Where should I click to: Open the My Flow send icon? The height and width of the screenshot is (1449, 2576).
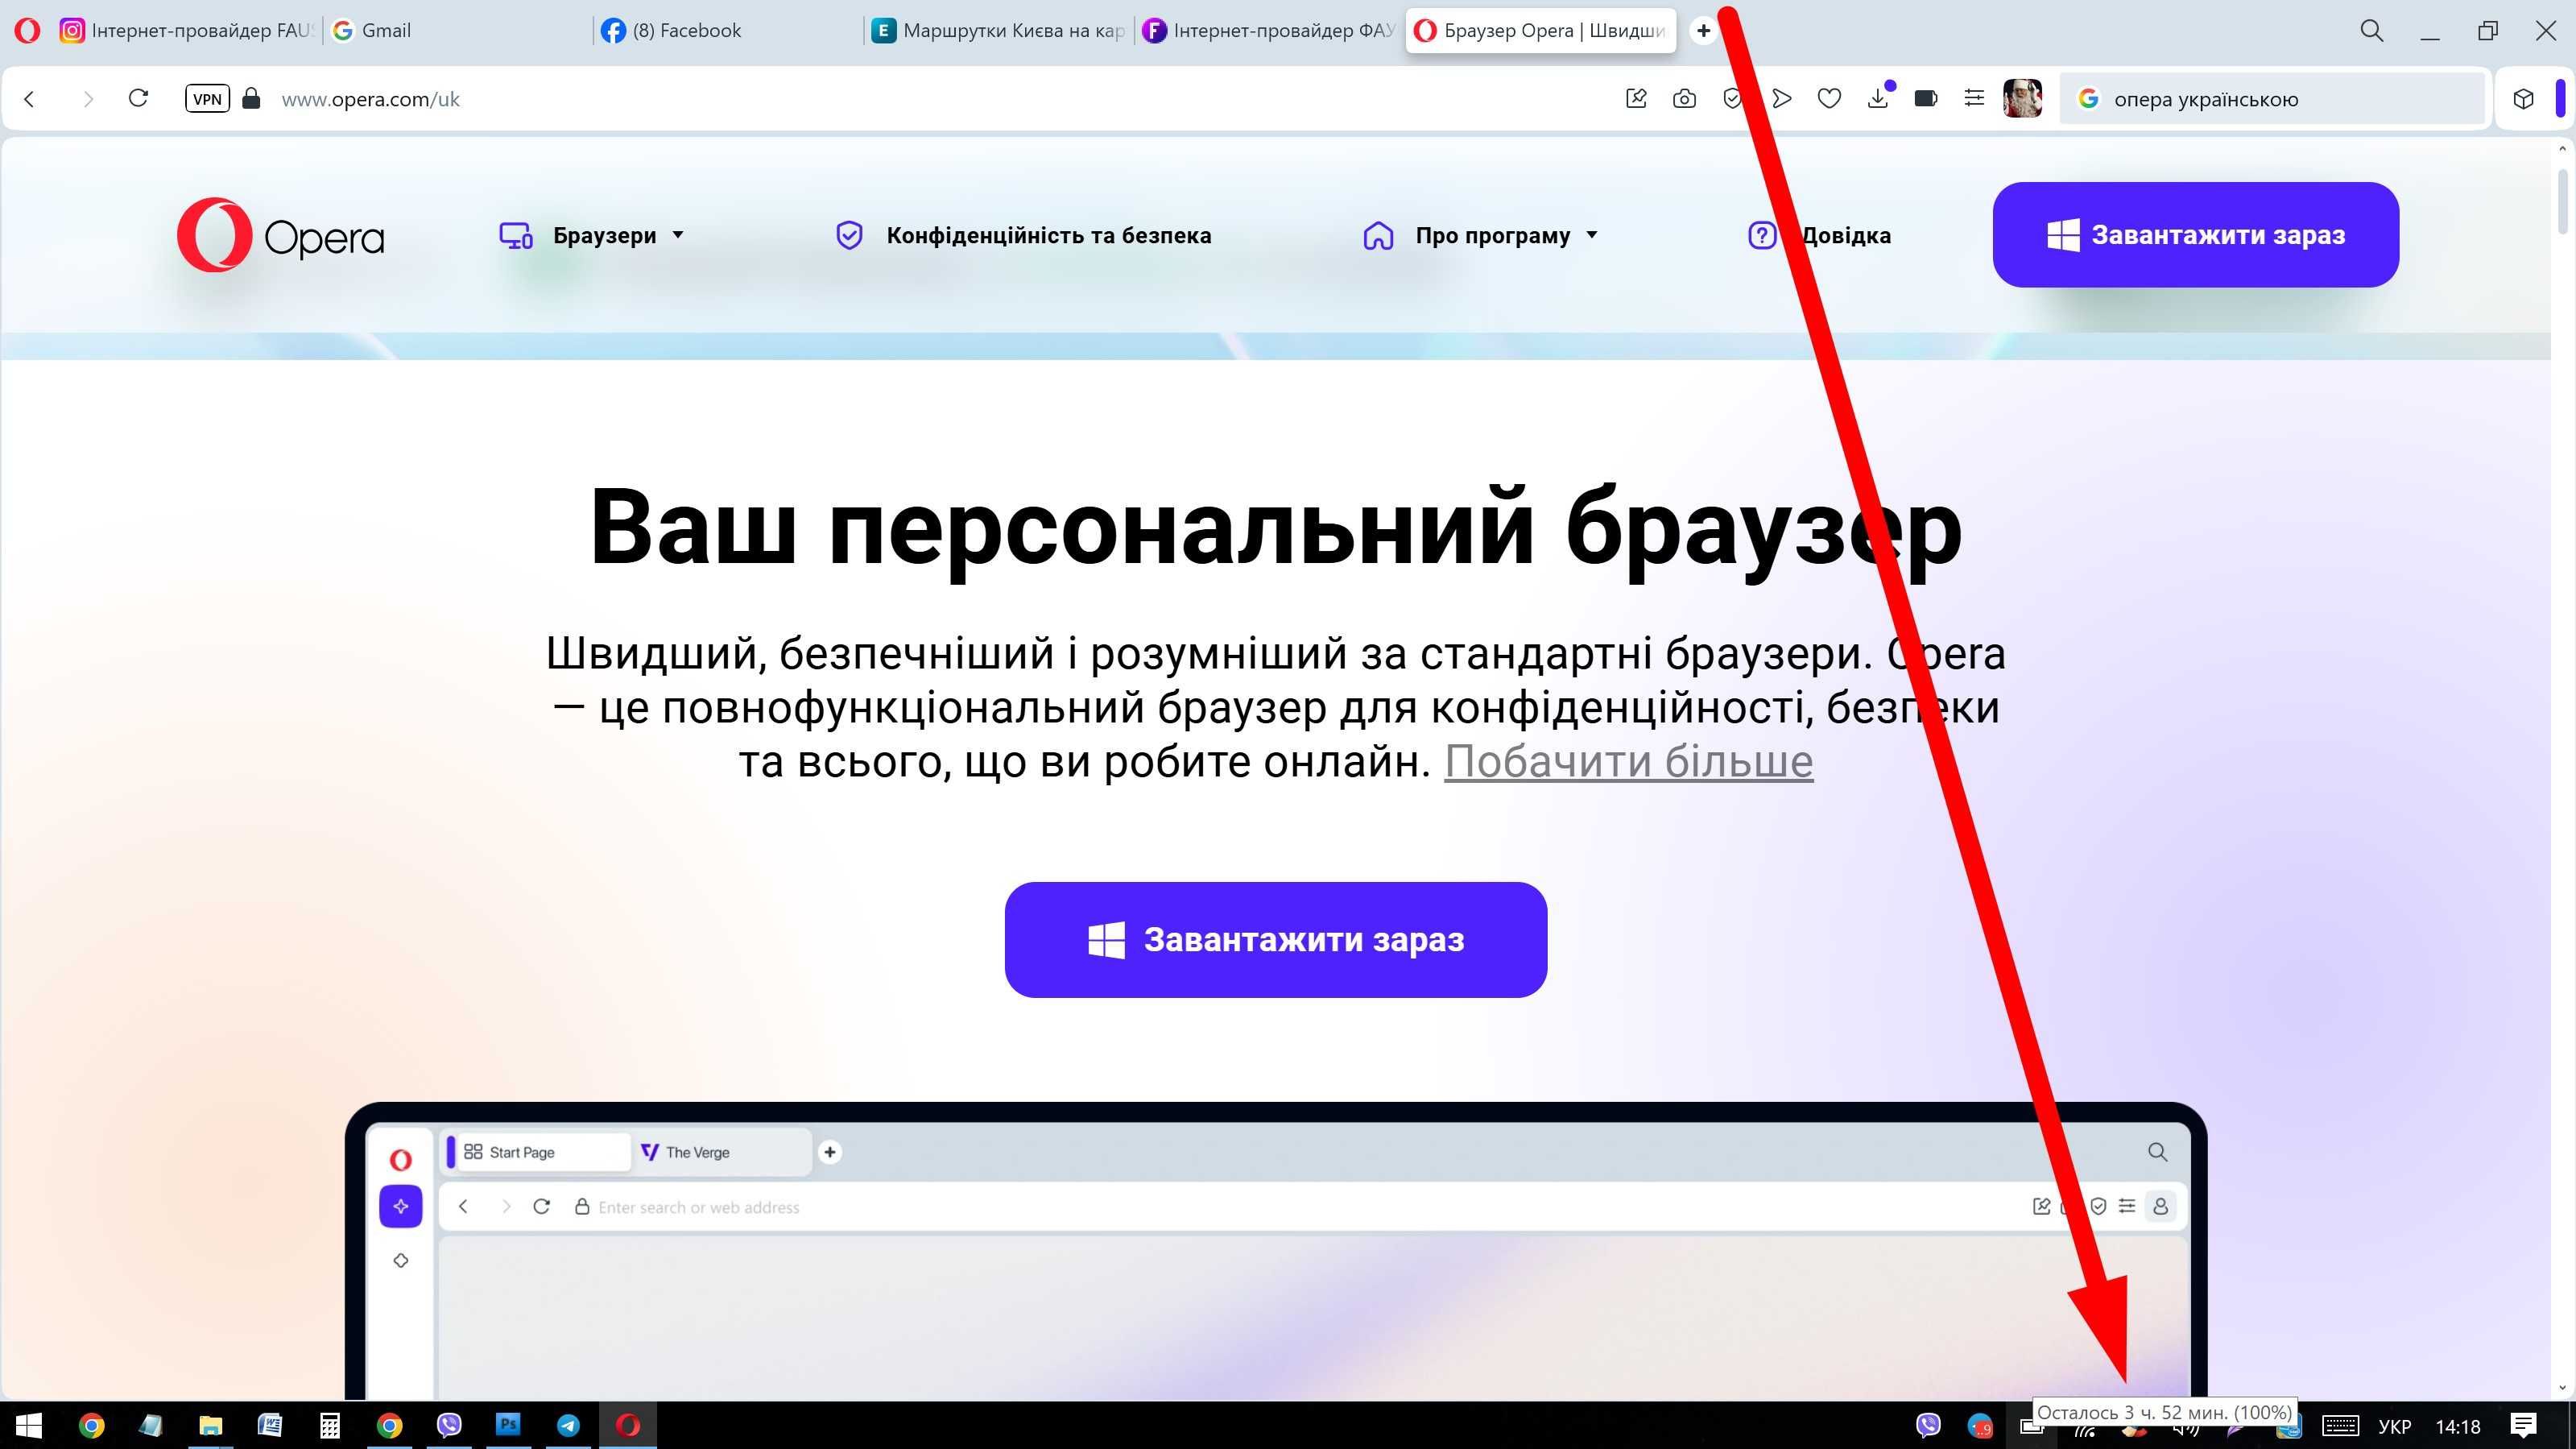coord(1781,98)
